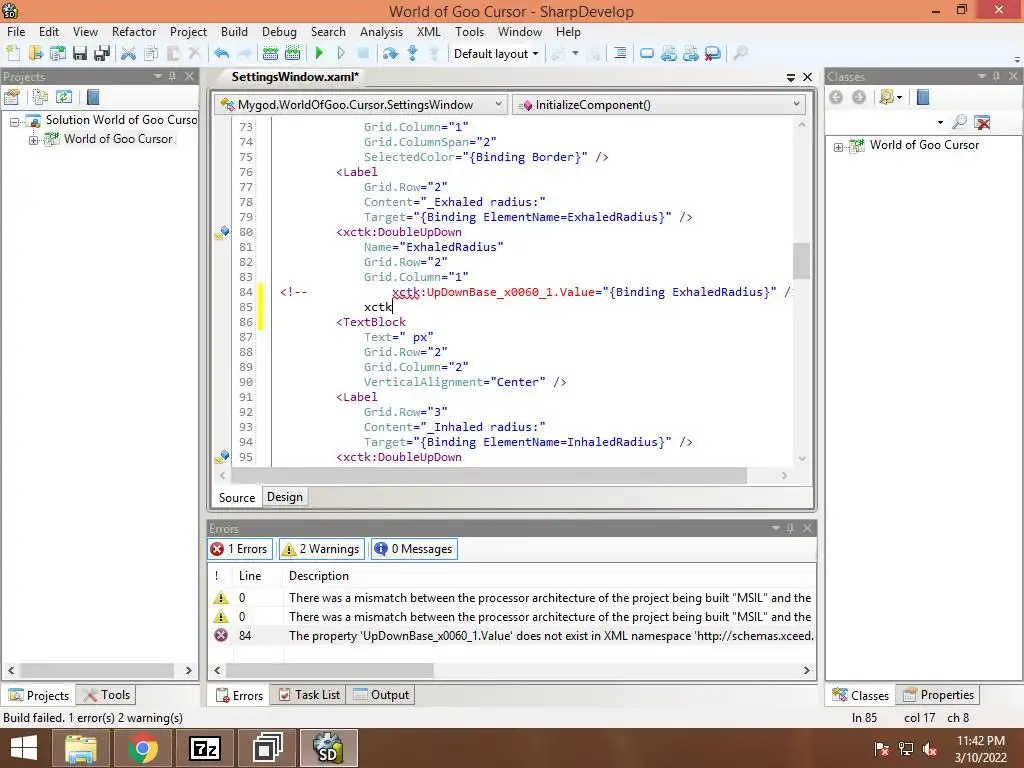Click the Show All Files icon in Projects panel

coord(40,97)
